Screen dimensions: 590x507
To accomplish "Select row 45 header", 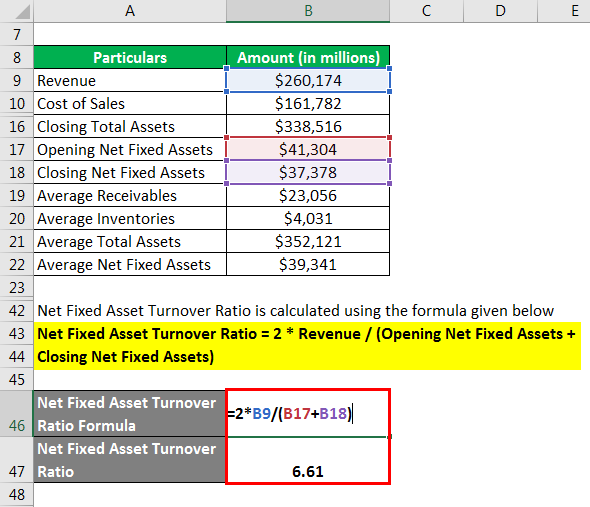I will (17, 379).
